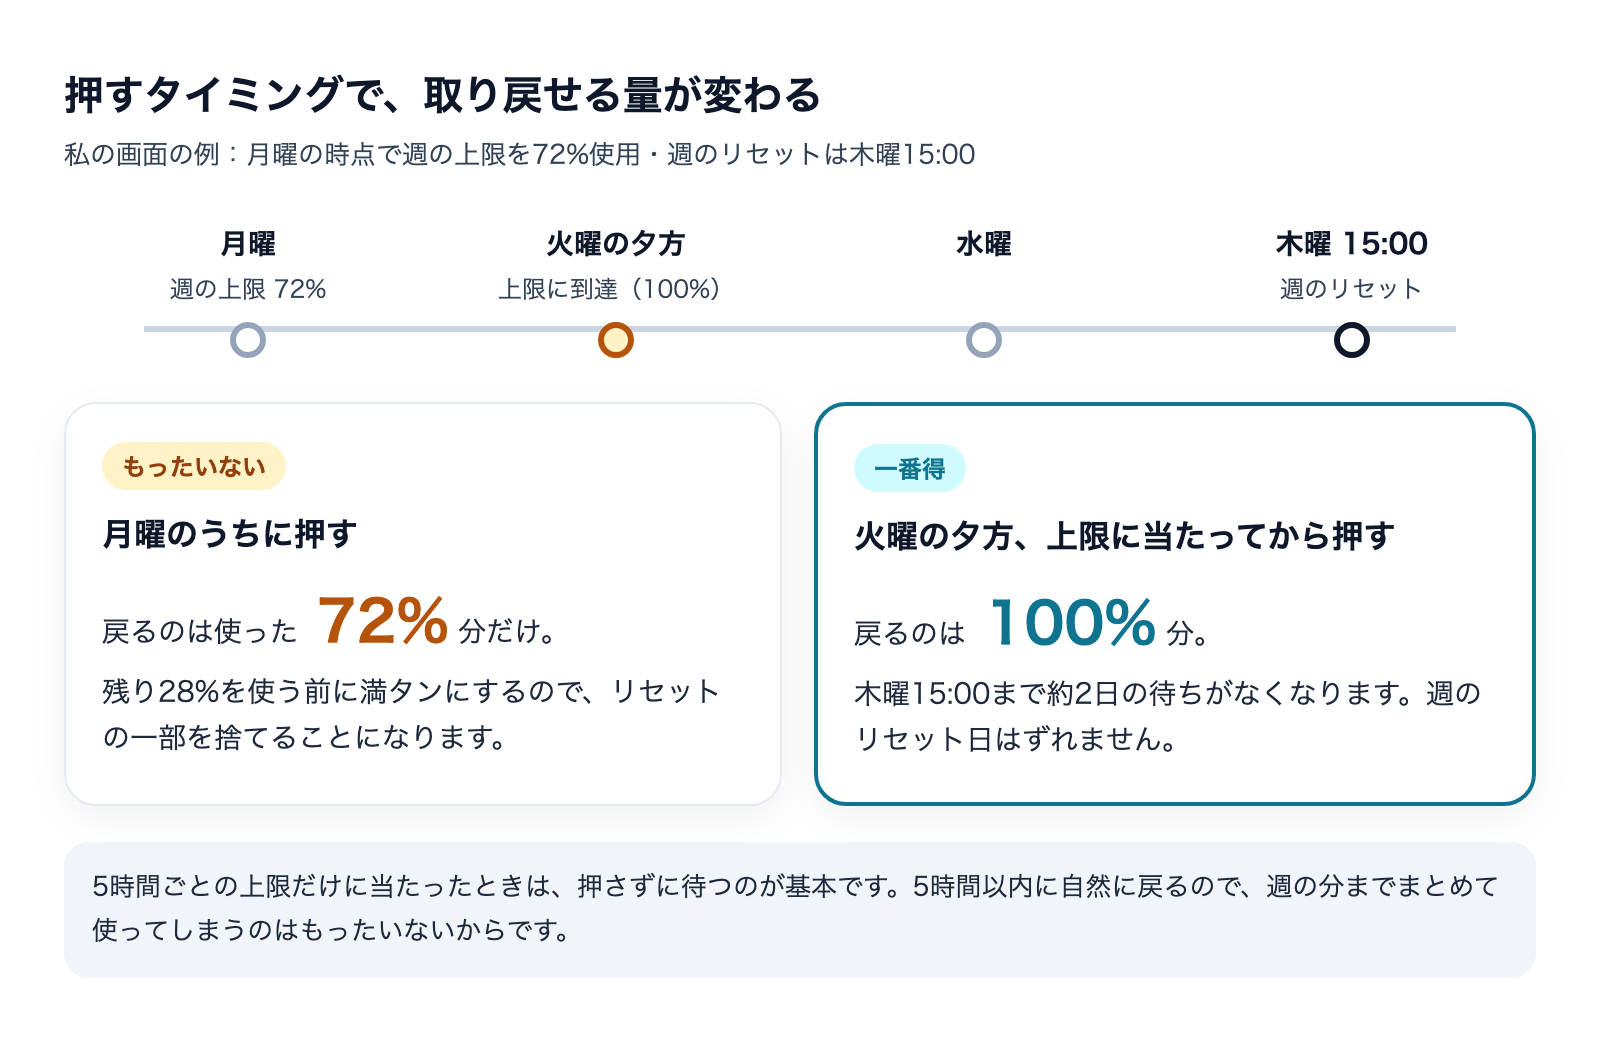Click the 週の上限 72% caption
This screenshot has width=1600, height=1042.
click(248, 289)
